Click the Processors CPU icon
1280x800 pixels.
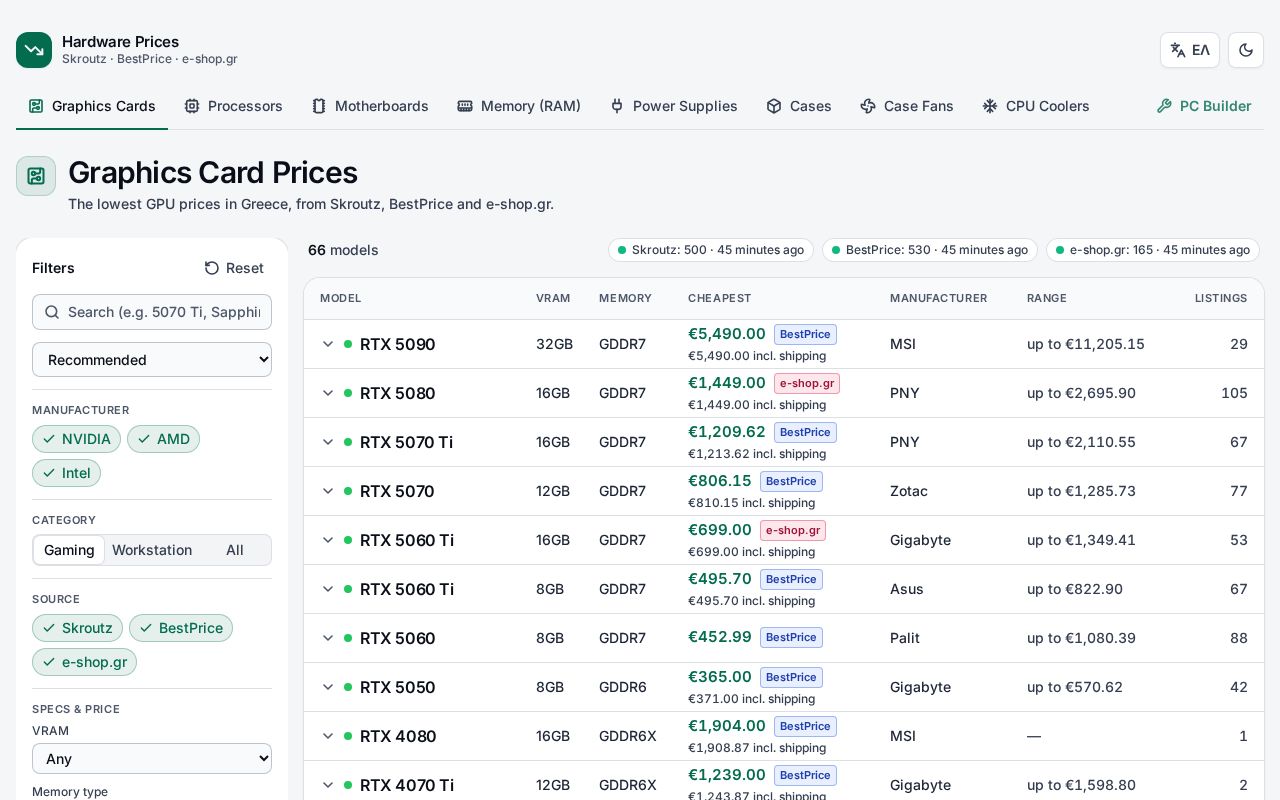[192, 106]
